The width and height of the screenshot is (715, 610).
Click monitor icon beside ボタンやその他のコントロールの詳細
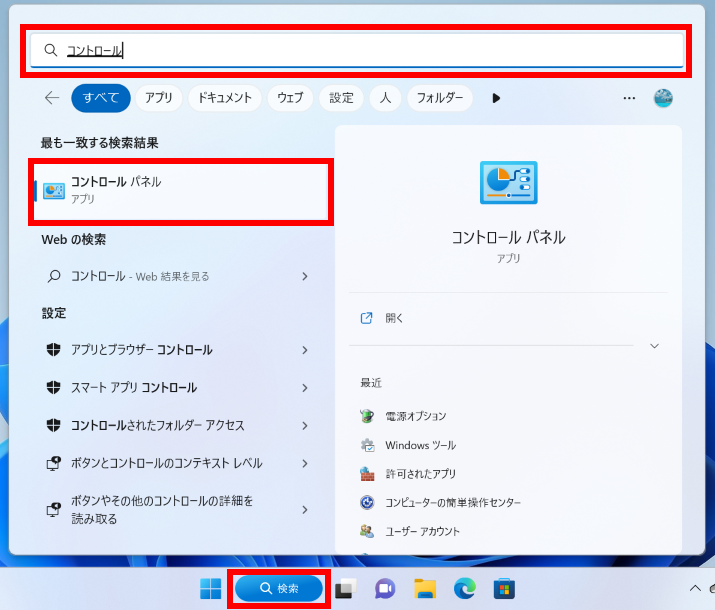54,510
